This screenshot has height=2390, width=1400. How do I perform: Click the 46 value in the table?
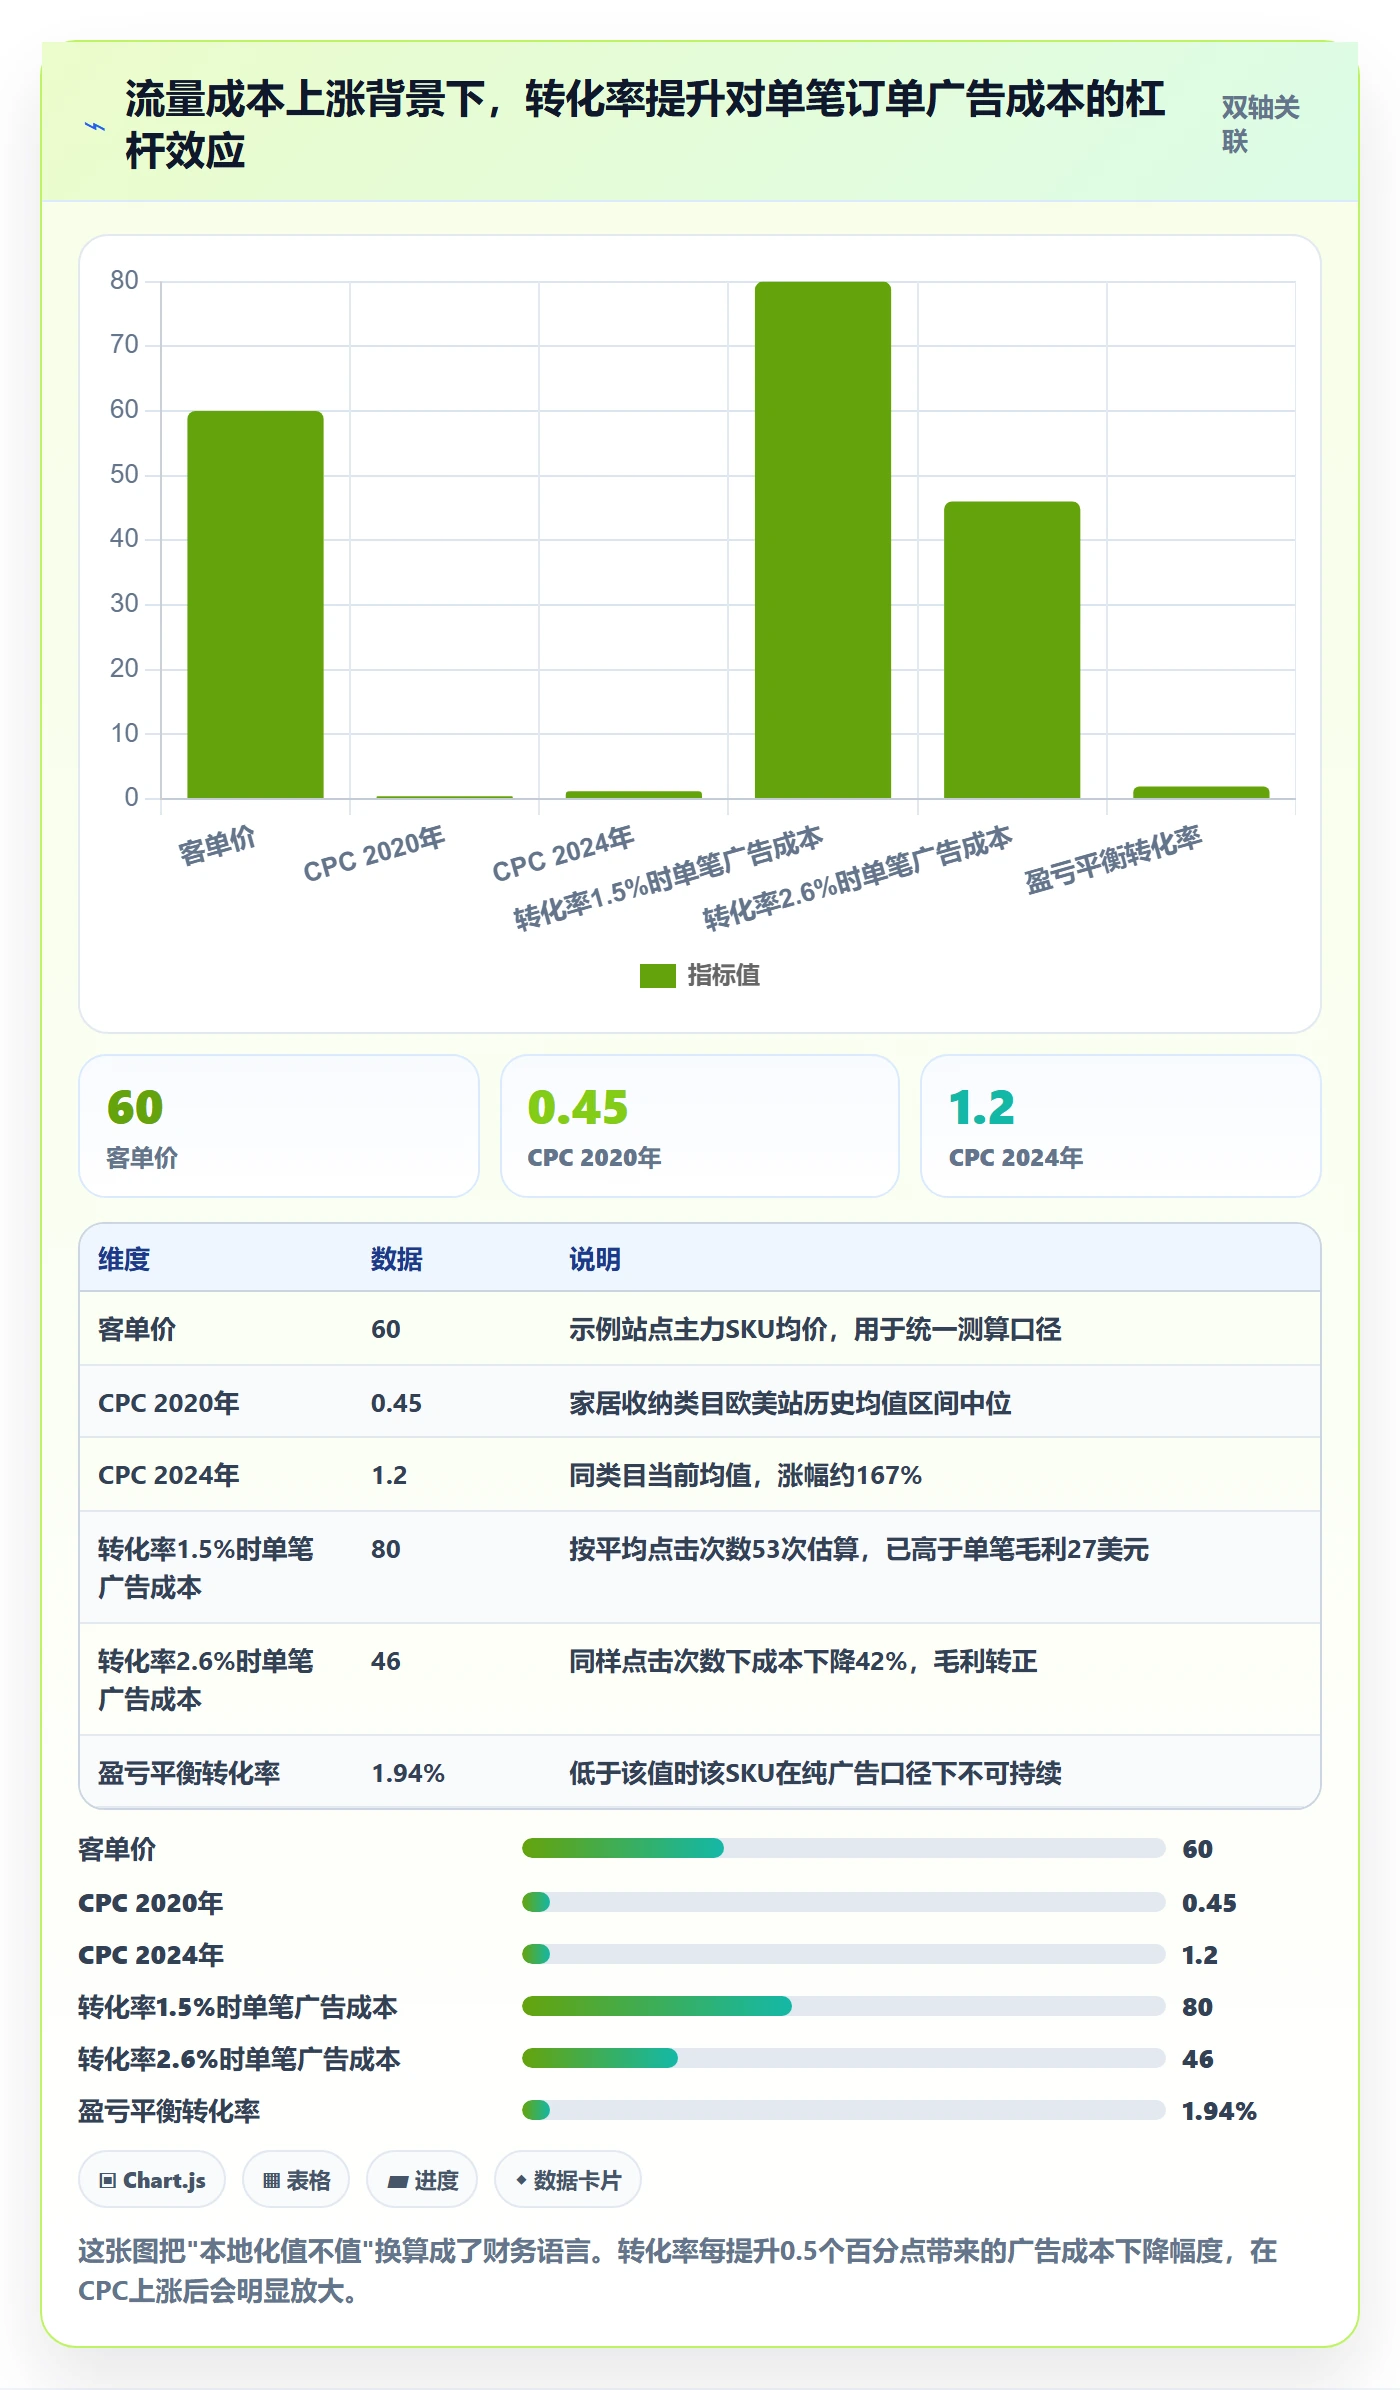point(386,1661)
